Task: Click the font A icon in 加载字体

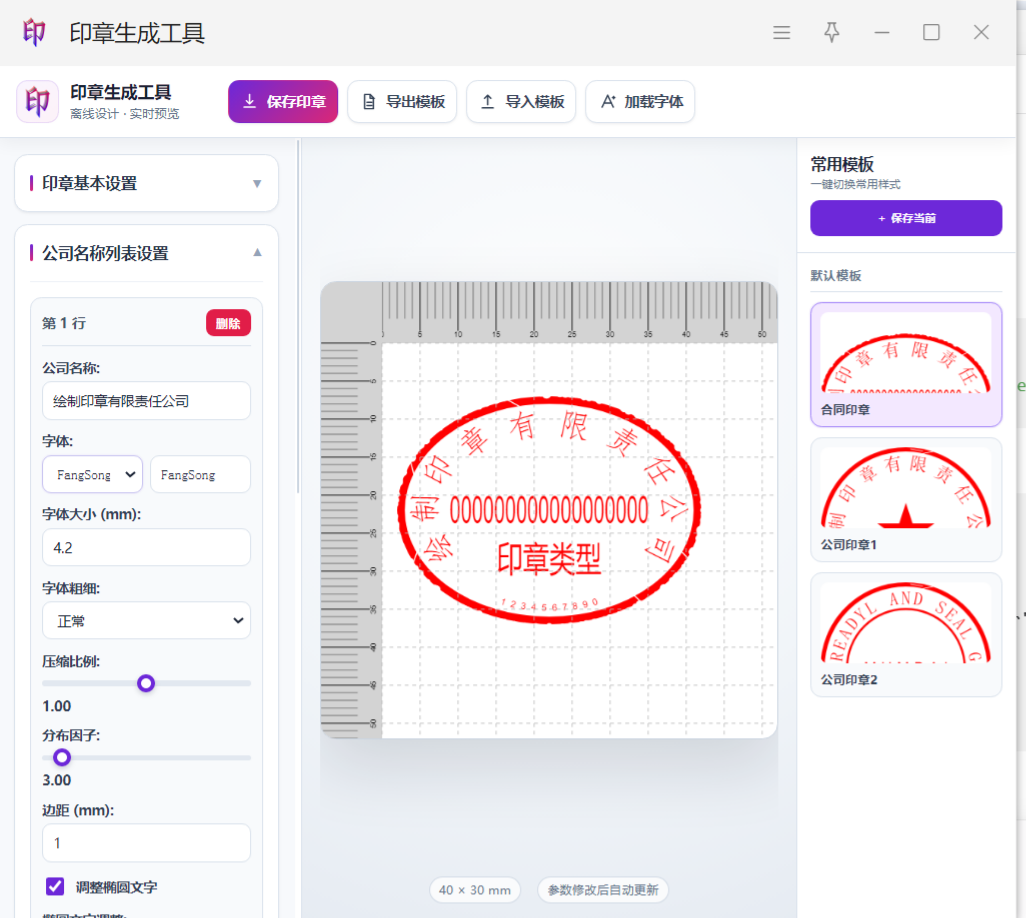Action: point(608,101)
